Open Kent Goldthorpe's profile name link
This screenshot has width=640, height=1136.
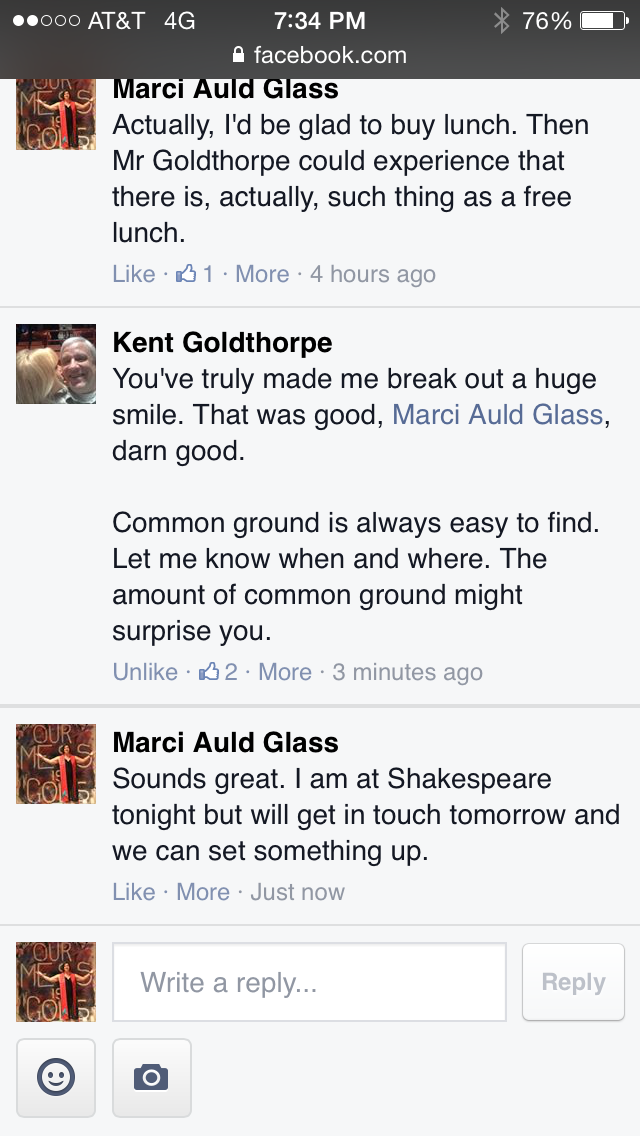[x=222, y=343]
